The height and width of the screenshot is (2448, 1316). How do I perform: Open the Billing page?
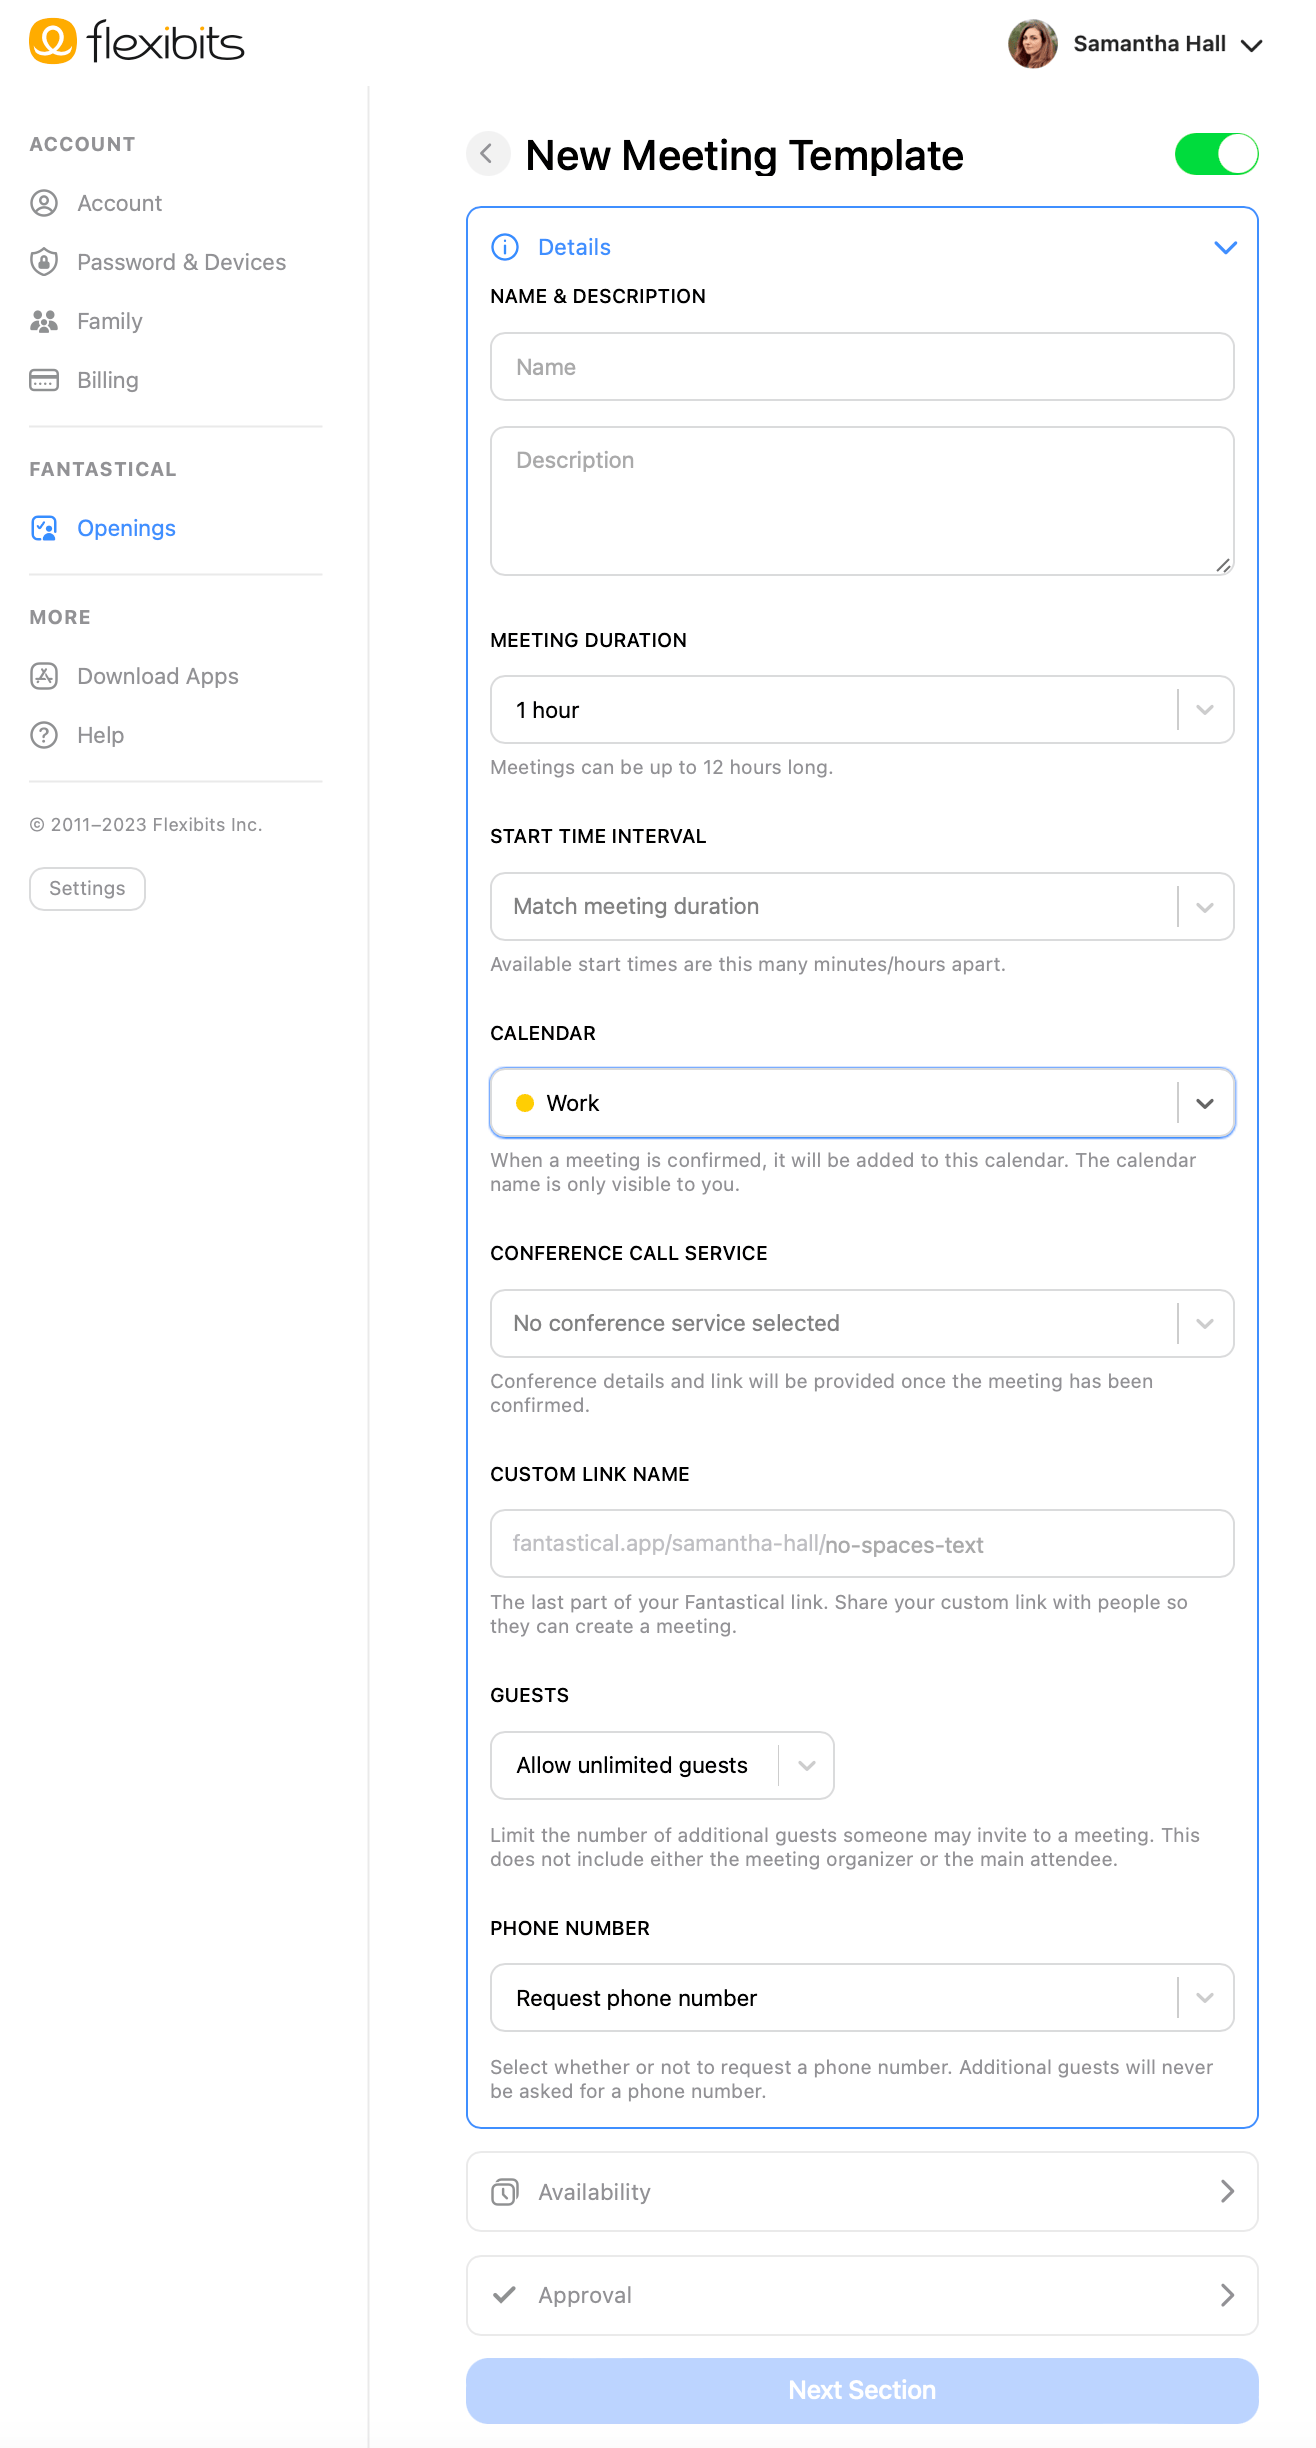point(108,380)
